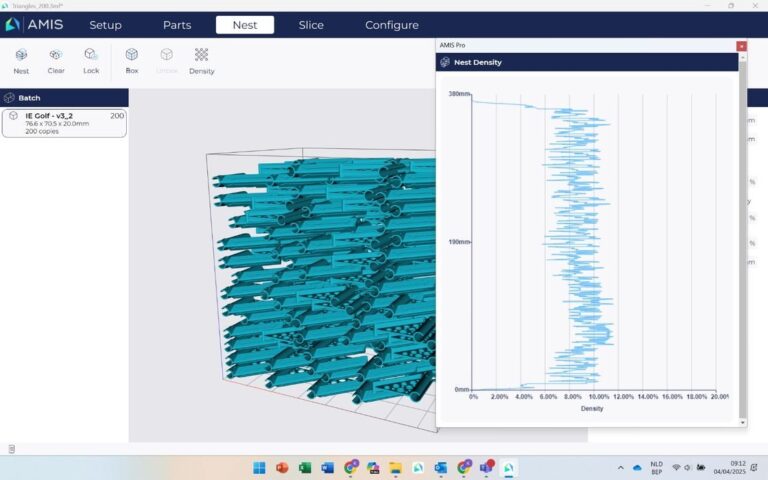Viewport: 768px width, 480px height.
Task: Select the Clear nest tool
Action: coord(56,61)
